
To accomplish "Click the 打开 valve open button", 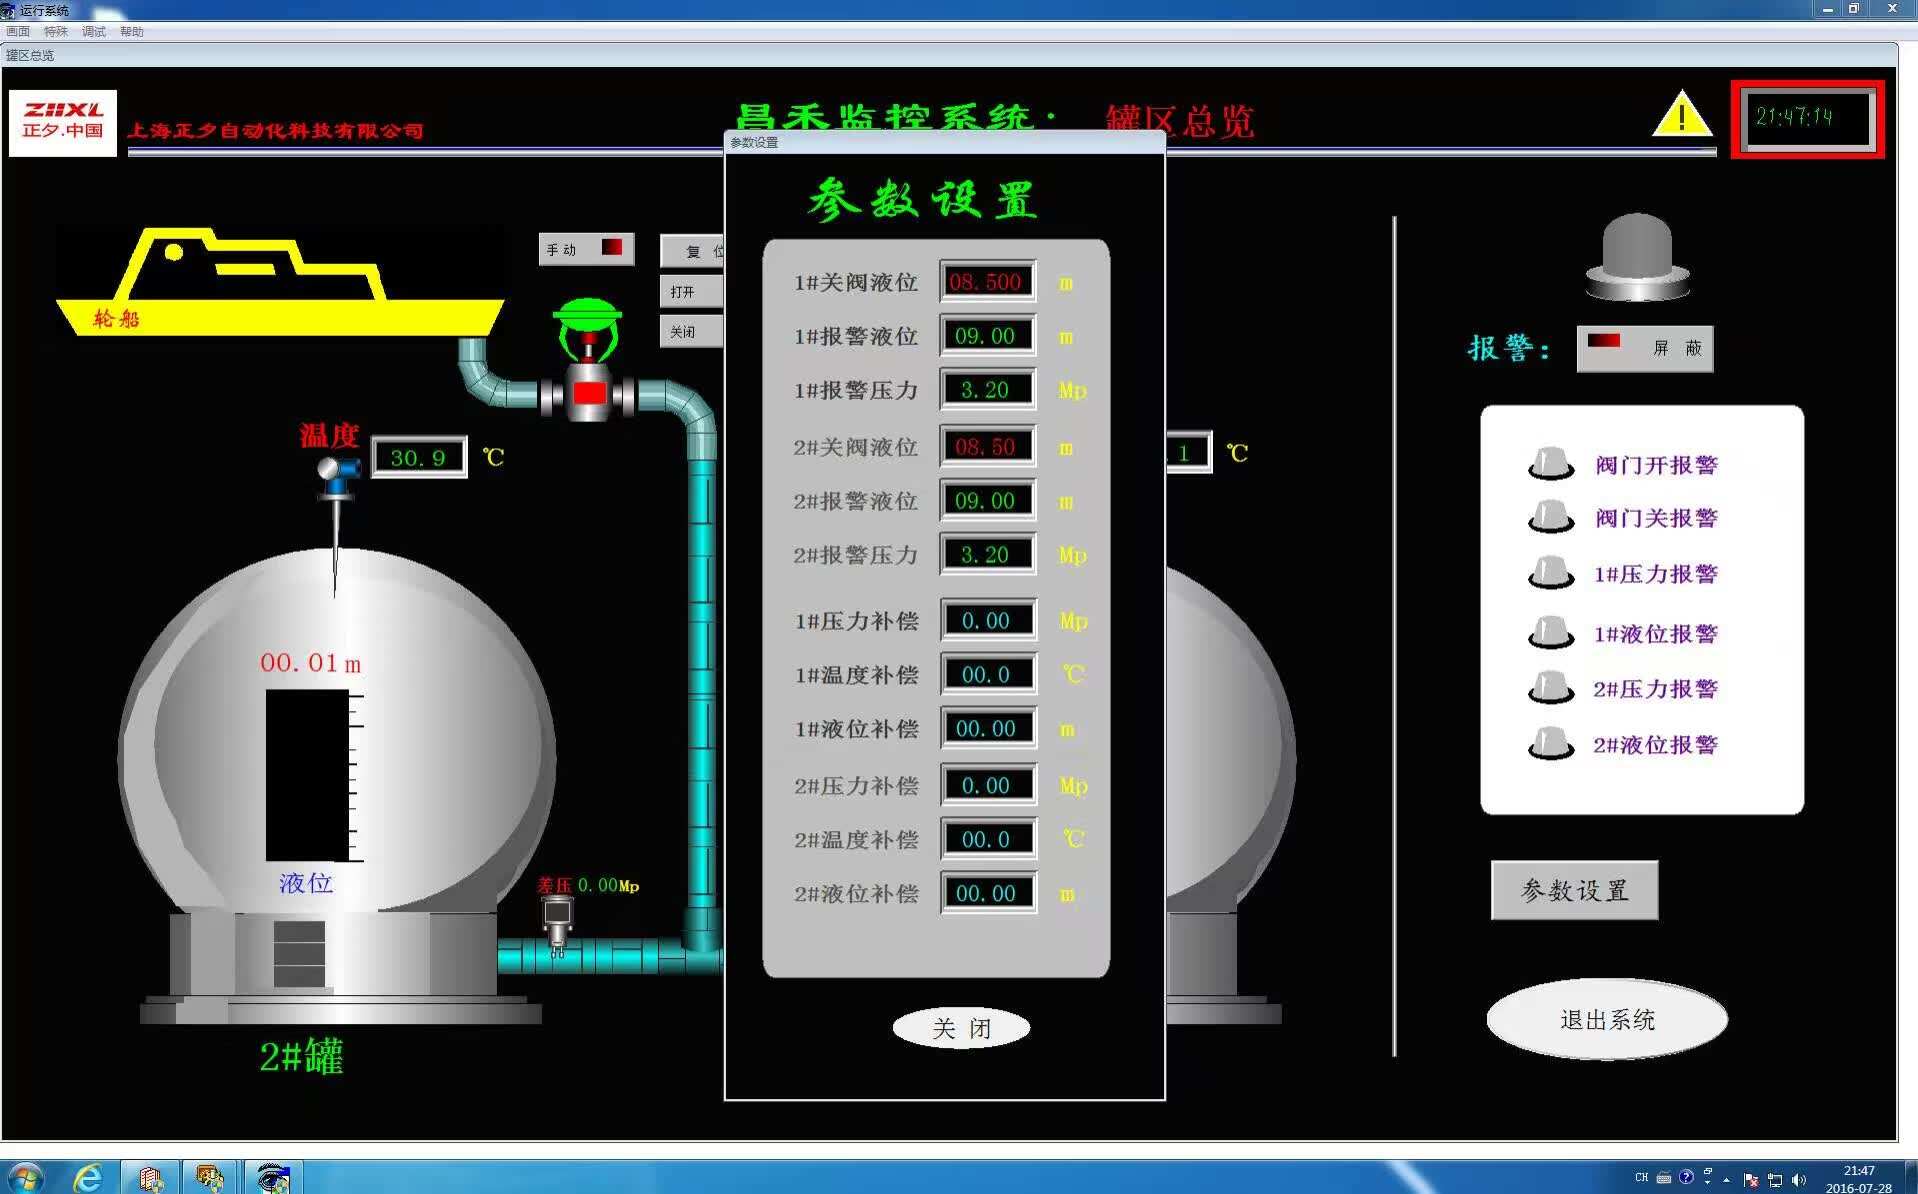I will click(x=690, y=292).
